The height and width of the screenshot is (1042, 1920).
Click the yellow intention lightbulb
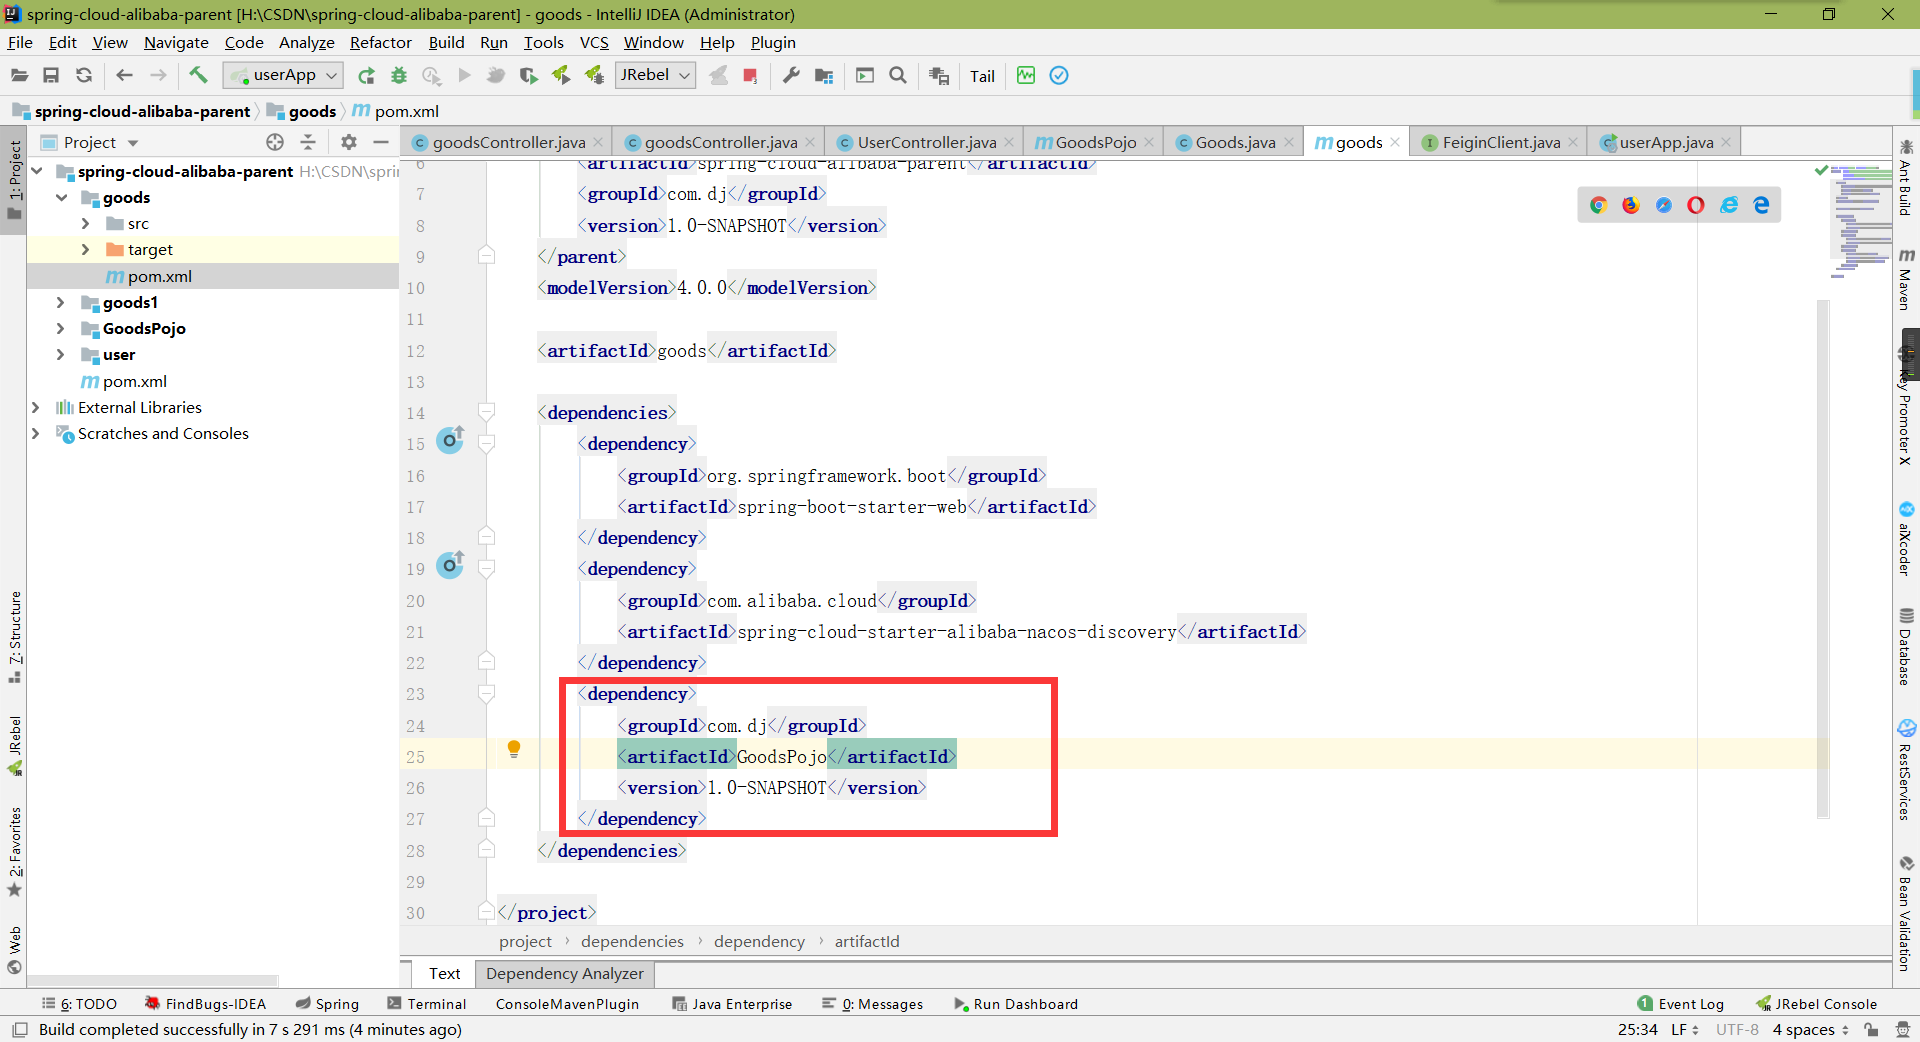[x=514, y=749]
